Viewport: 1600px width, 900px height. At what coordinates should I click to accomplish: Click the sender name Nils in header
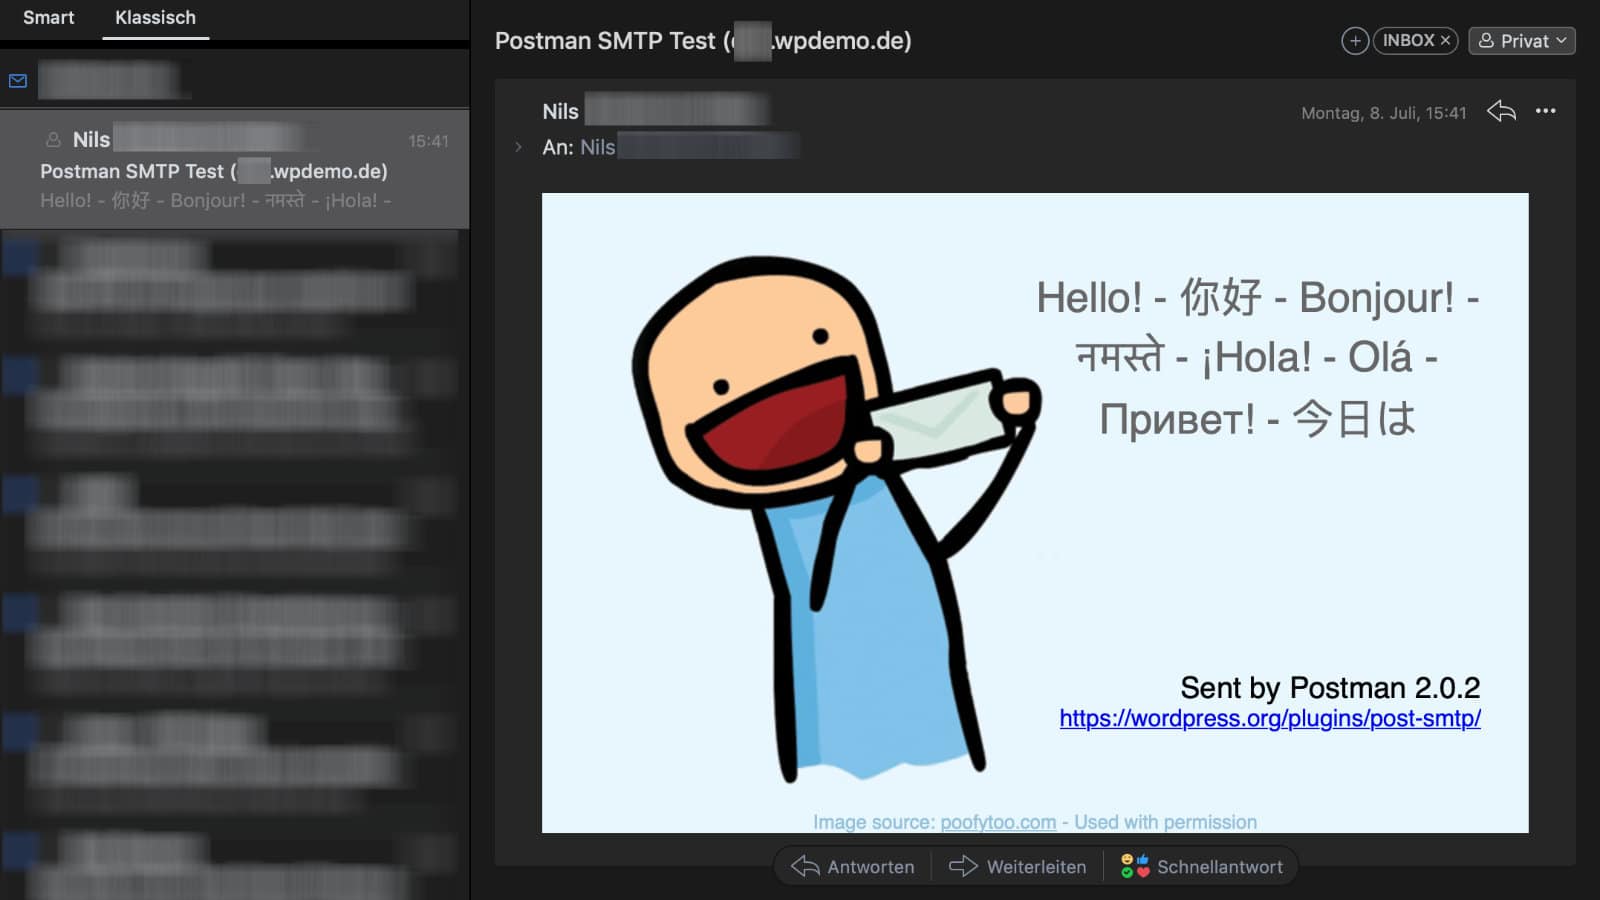point(560,111)
